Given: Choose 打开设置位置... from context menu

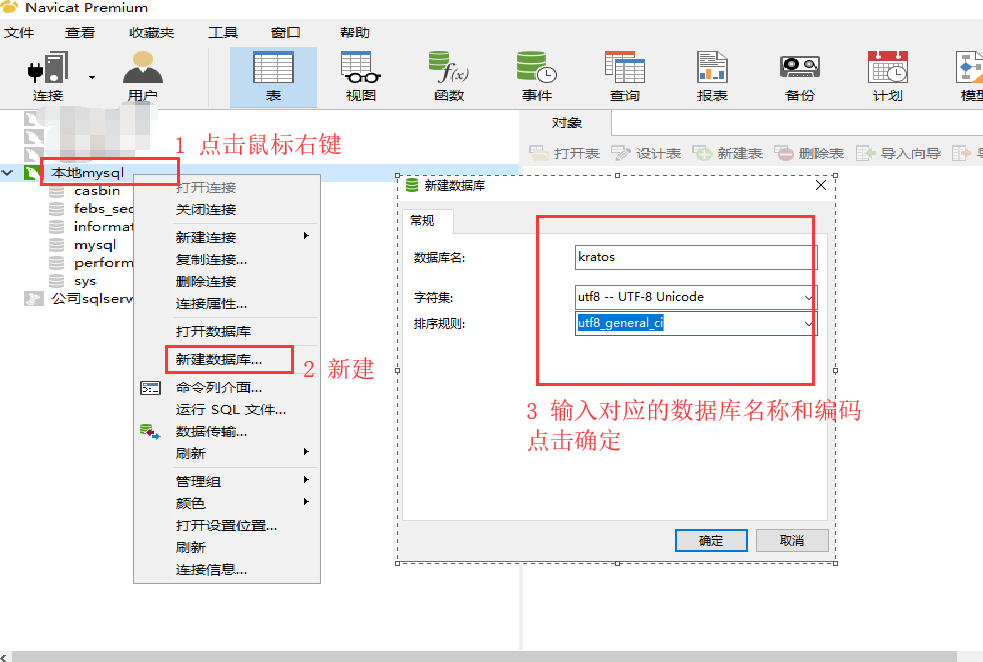Looking at the screenshot, I should [226, 525].
